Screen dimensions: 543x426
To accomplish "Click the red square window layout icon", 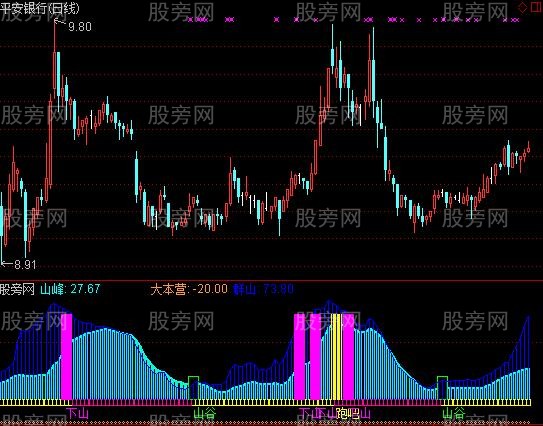I will (x=536, y=7).
